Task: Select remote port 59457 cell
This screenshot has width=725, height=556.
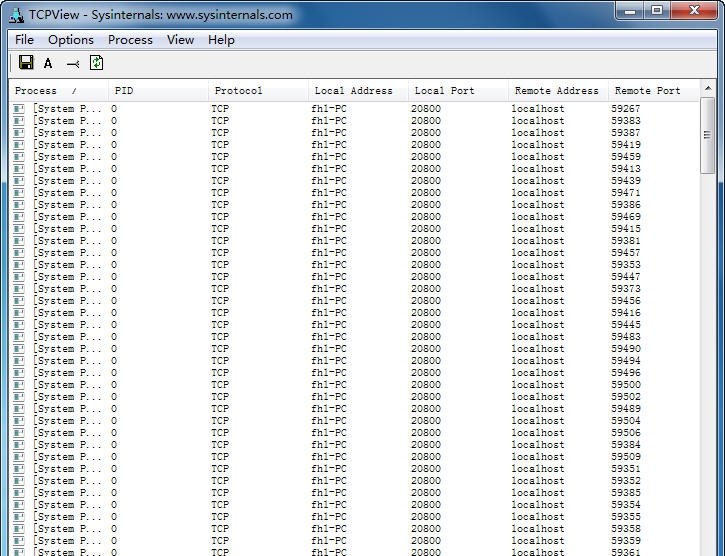Action: (626, 253)
